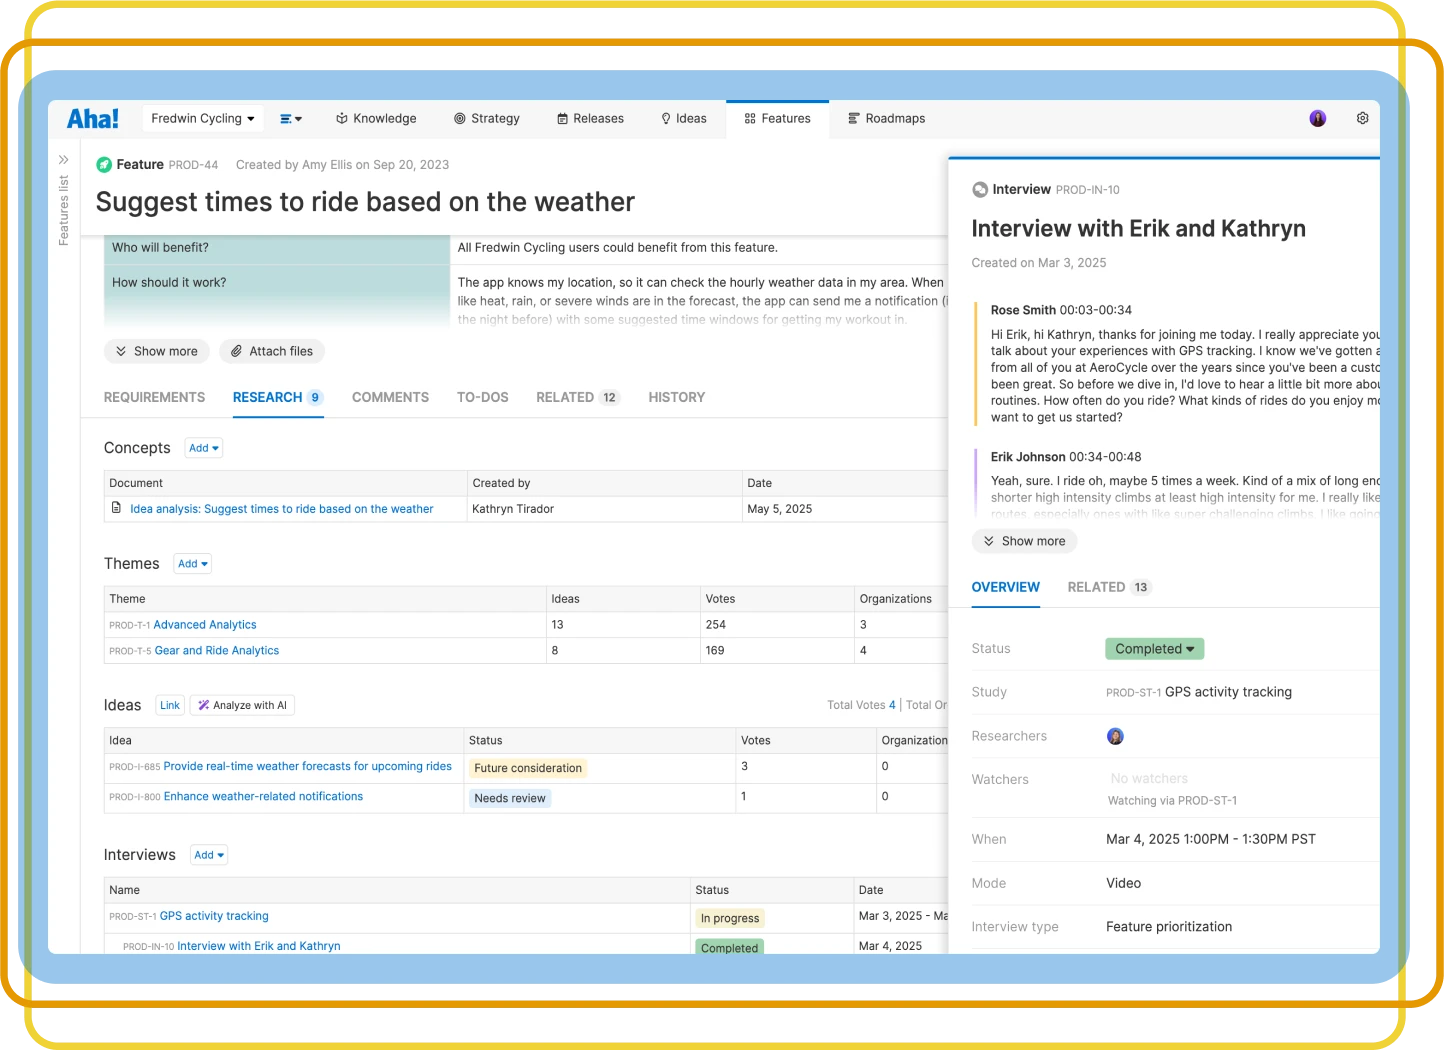
Task: Open the Roadmaps navigation tab
Action: coord(886,119)
